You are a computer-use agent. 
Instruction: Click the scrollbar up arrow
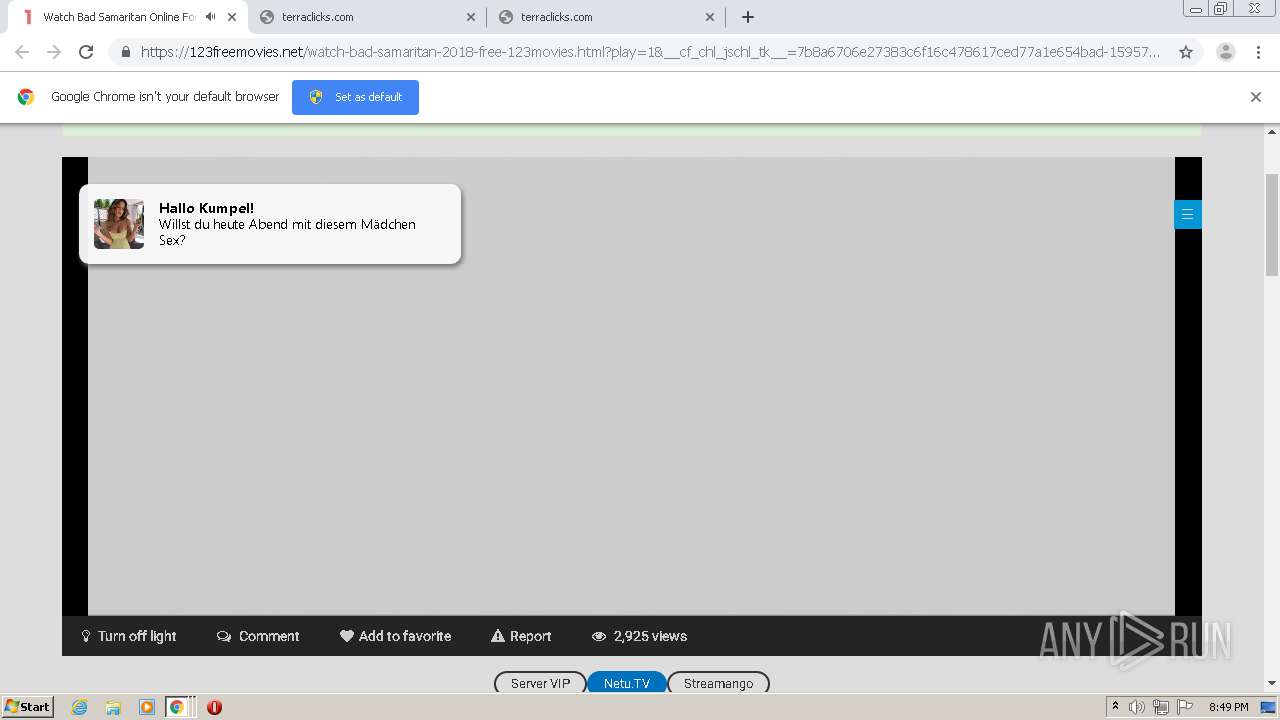(x=1272, y=131)
